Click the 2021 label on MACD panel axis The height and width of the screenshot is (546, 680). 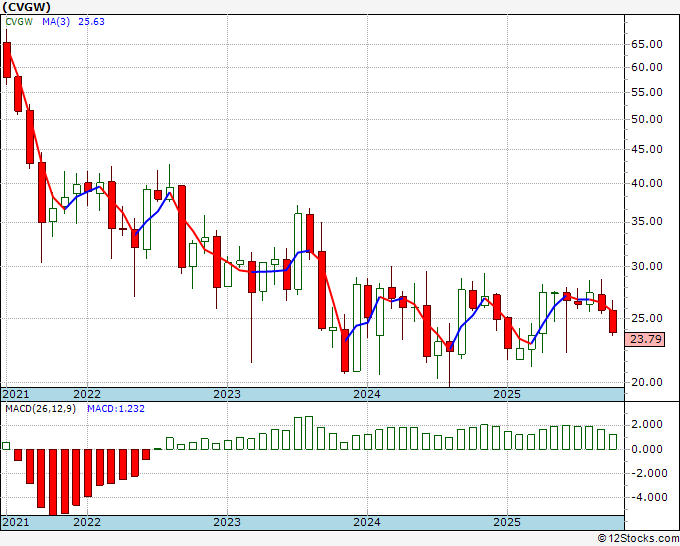[16, 522]
